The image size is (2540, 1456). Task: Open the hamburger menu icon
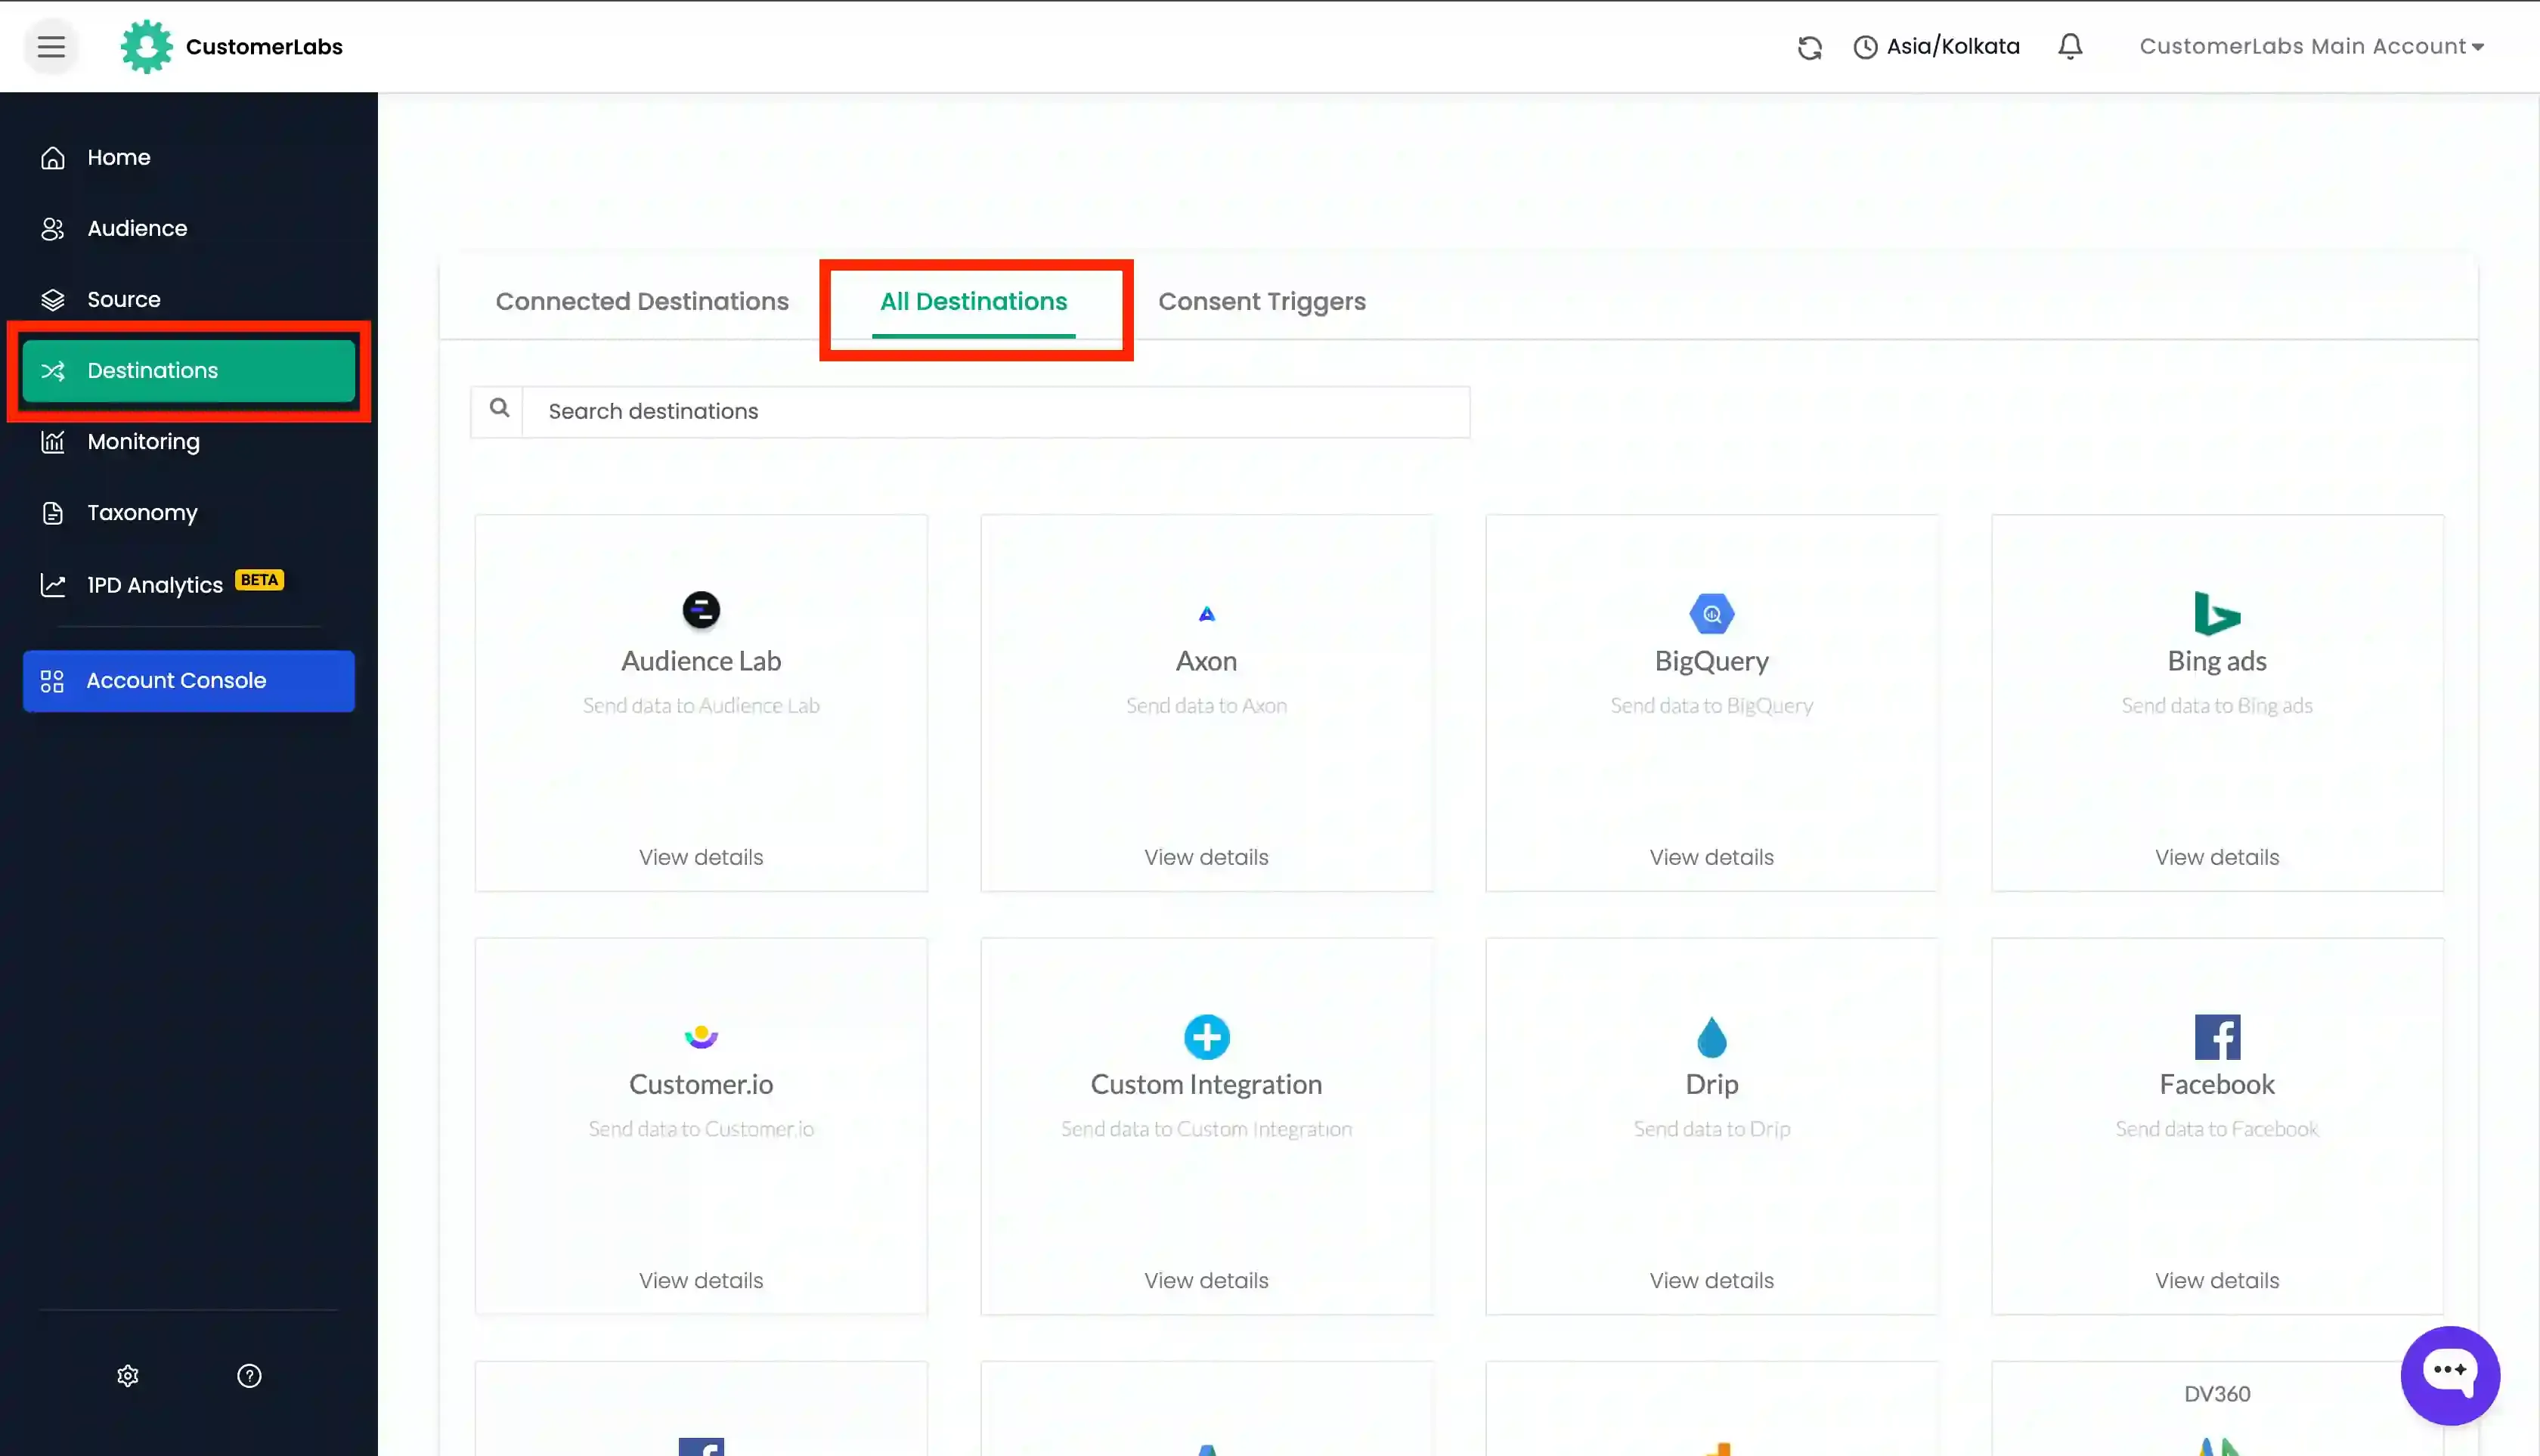click(51, 46)
